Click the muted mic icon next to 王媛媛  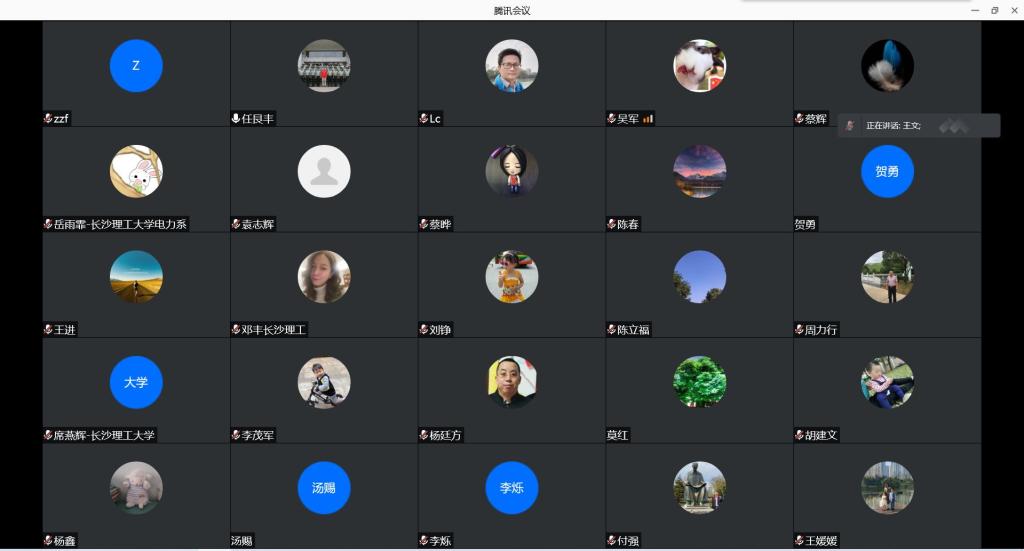799,541
